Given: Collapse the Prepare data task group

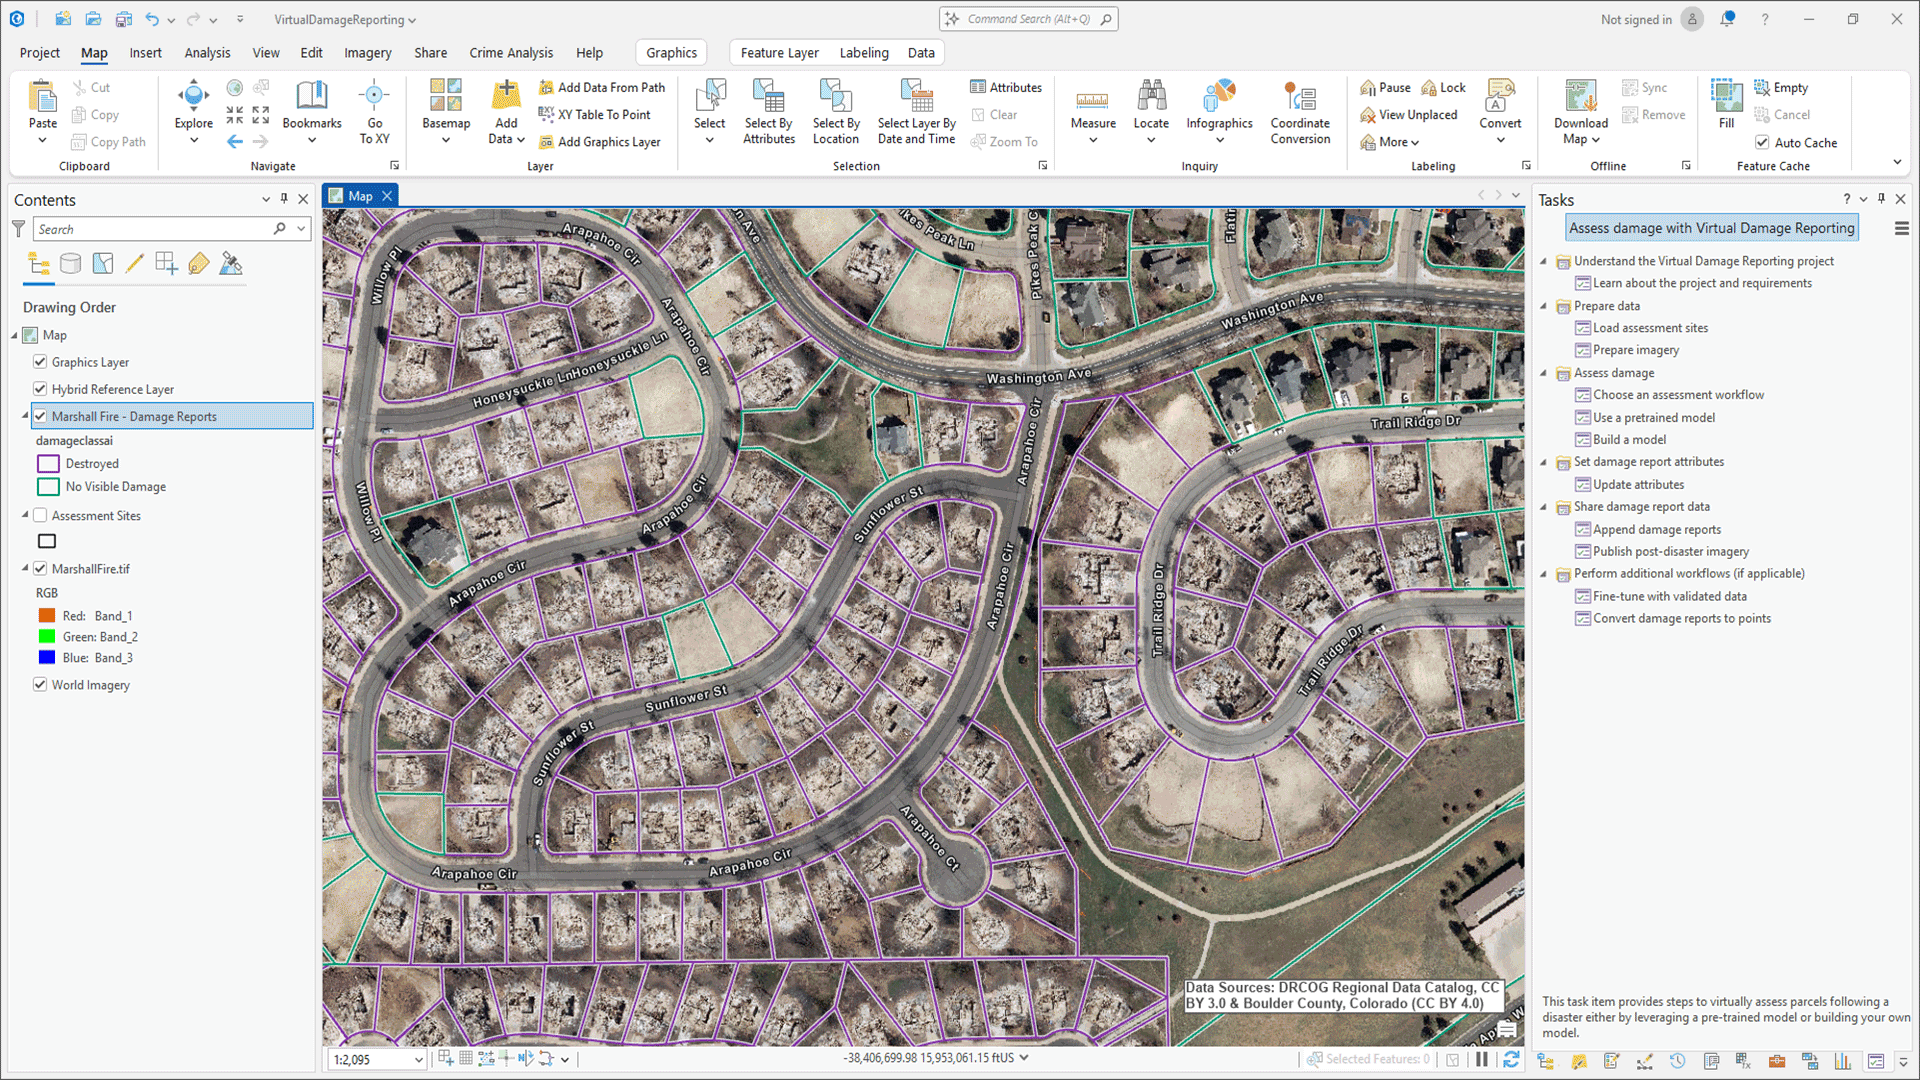Looking at the screenshot, I should coord(1544,306).
